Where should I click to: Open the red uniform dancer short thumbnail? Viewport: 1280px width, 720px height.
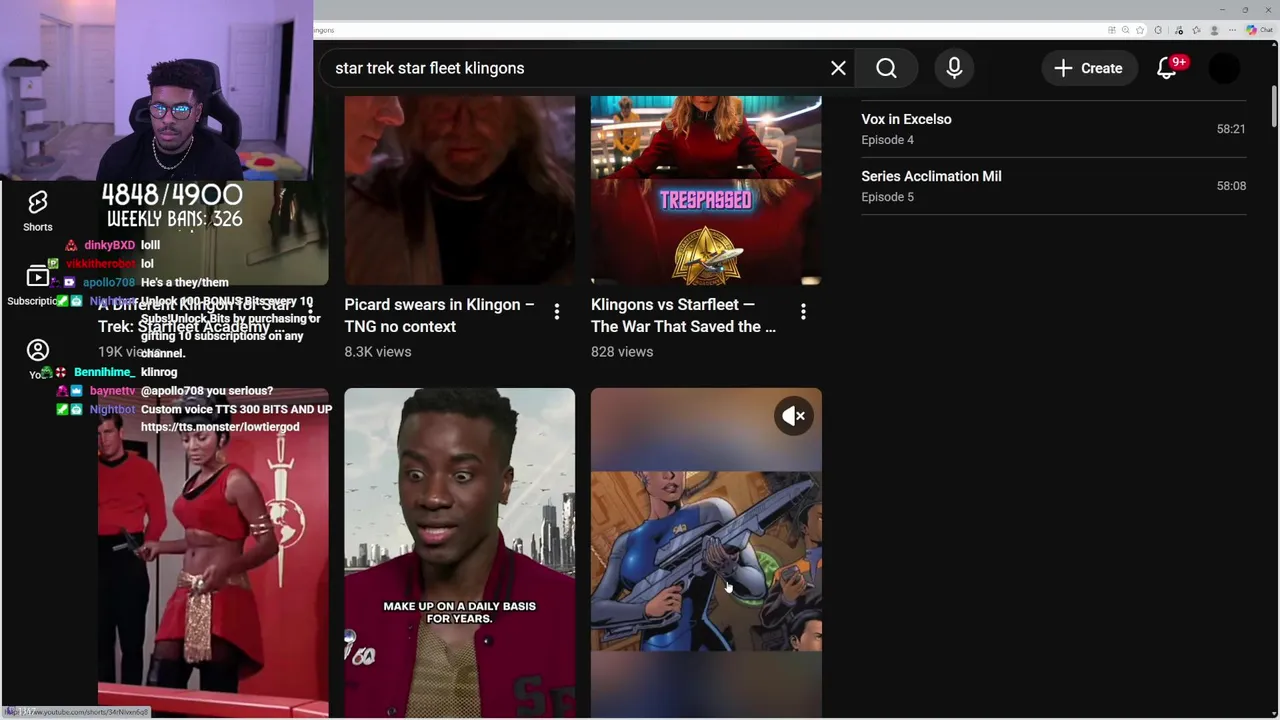(x=213, y=552)
